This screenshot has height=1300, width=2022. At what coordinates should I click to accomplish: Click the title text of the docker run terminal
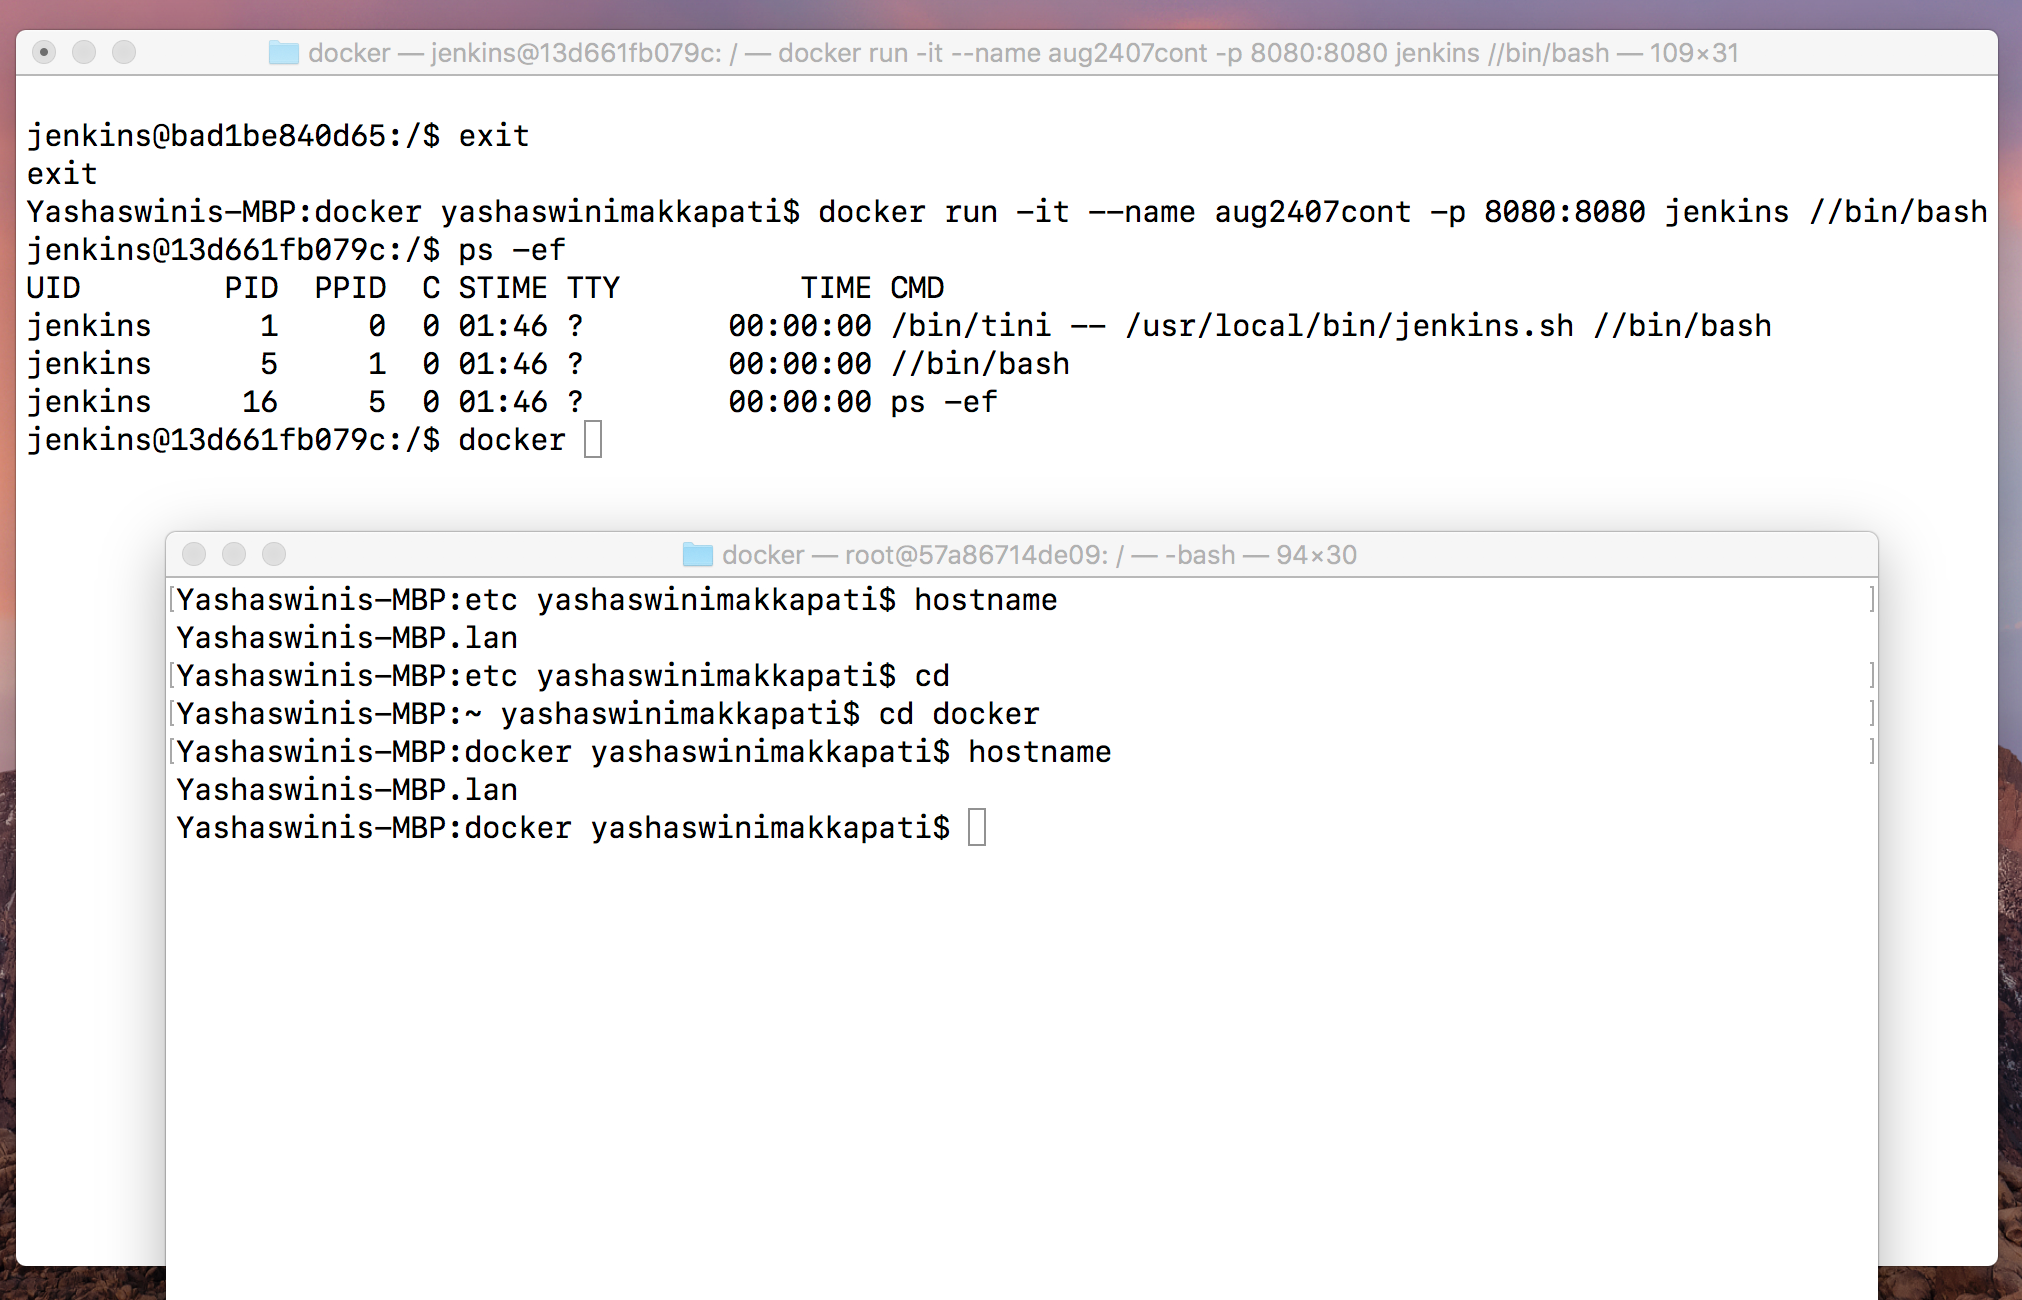pos(1023,53)
